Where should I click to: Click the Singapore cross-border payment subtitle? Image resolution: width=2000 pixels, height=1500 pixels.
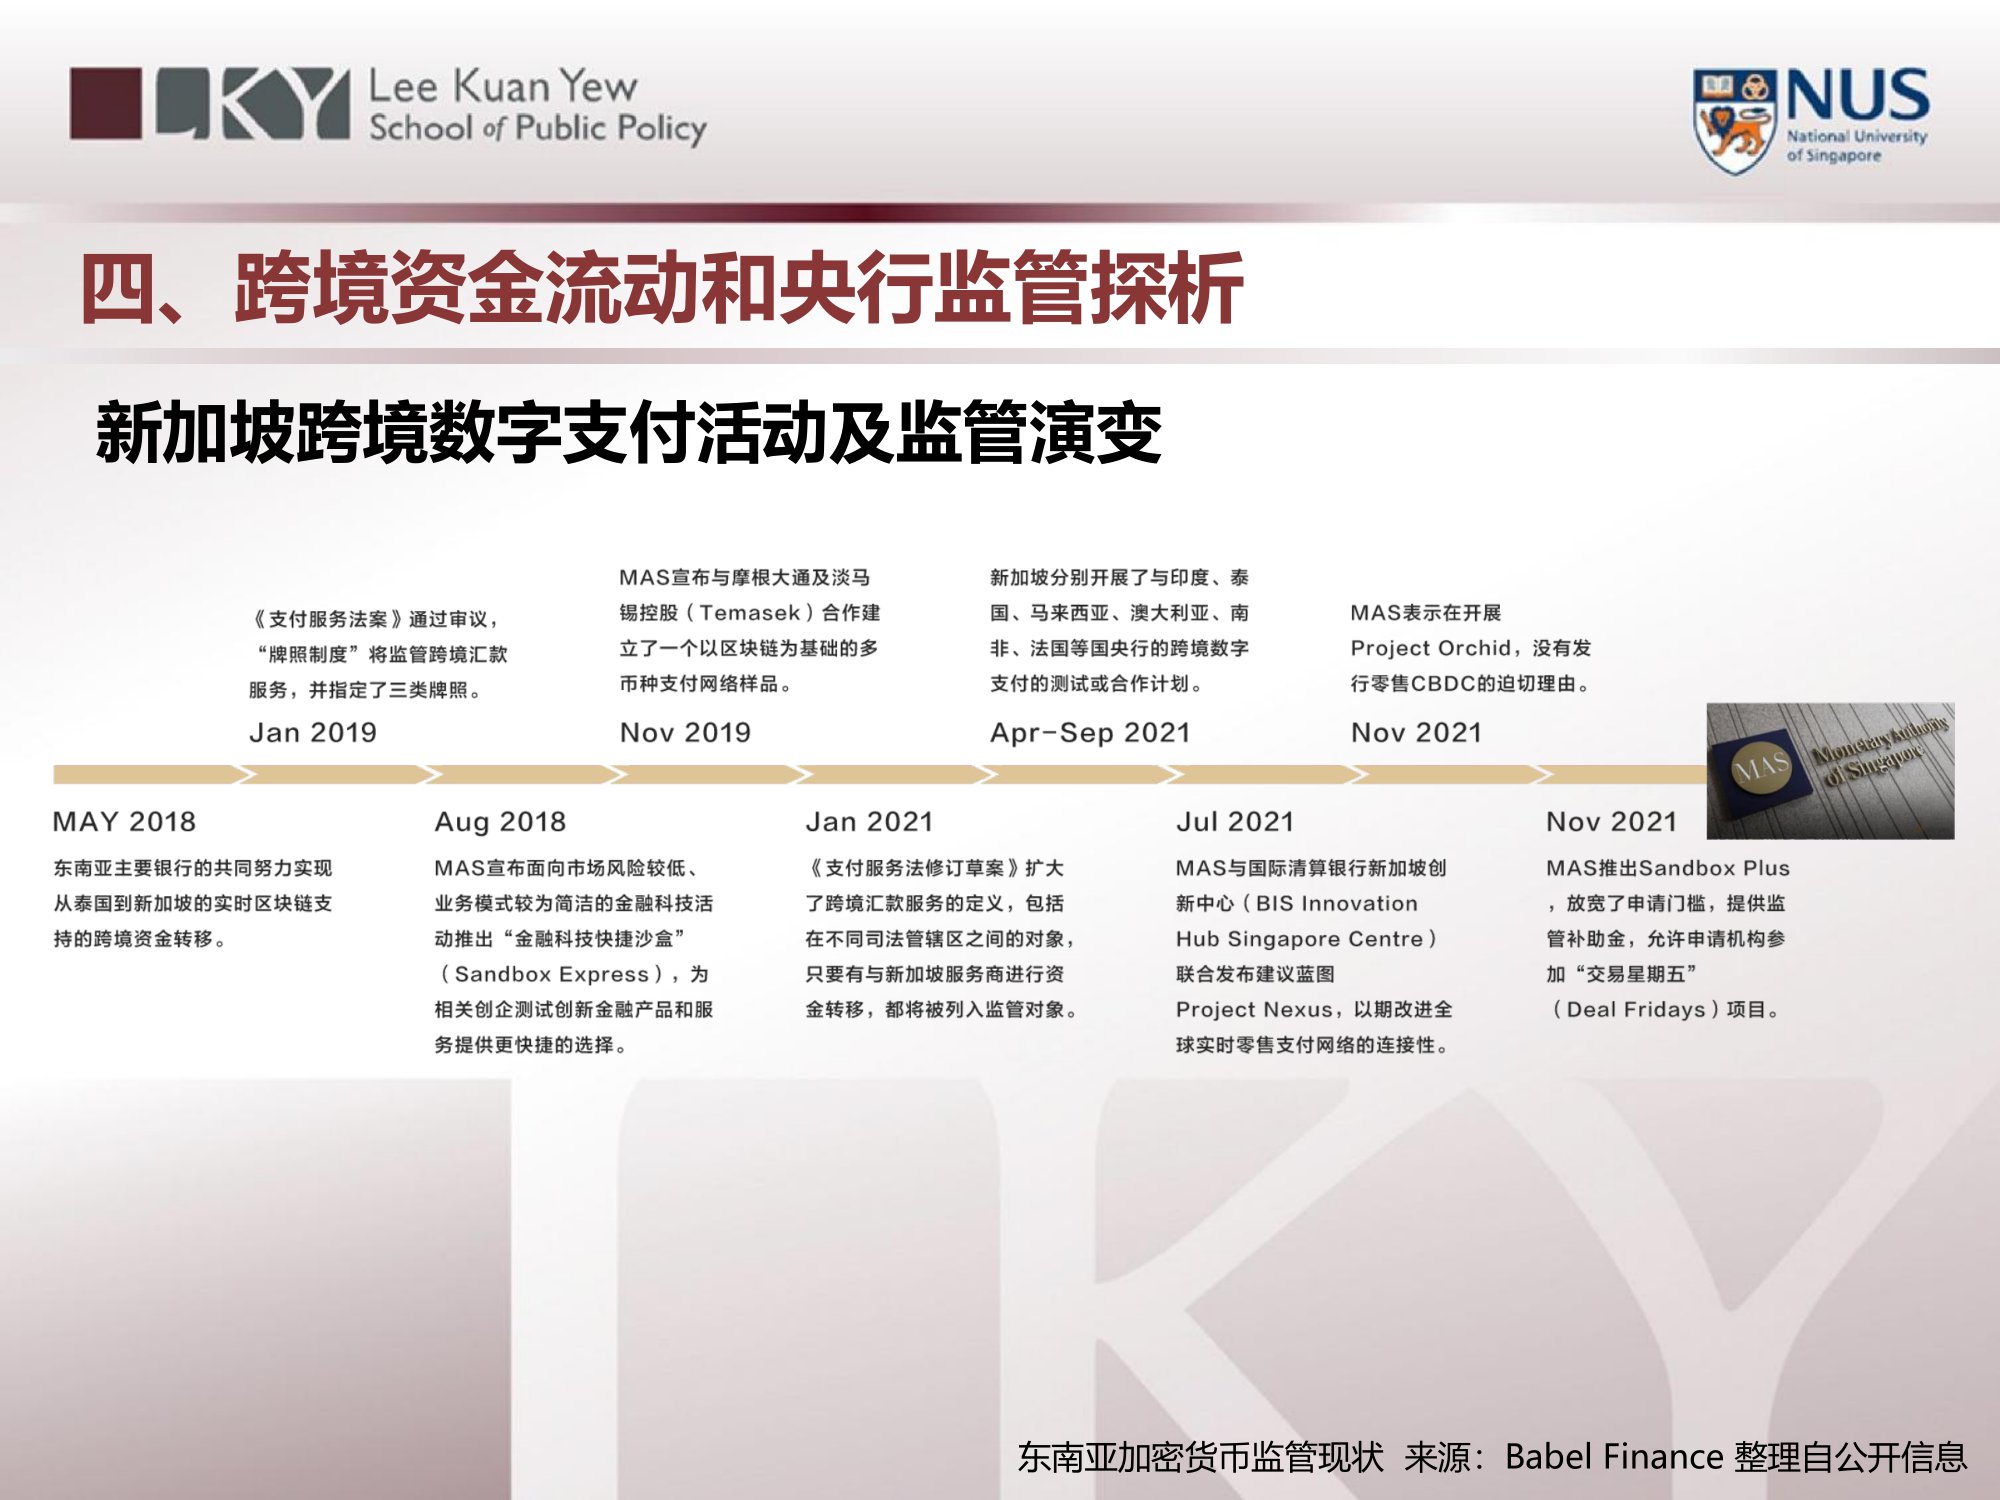628,433
